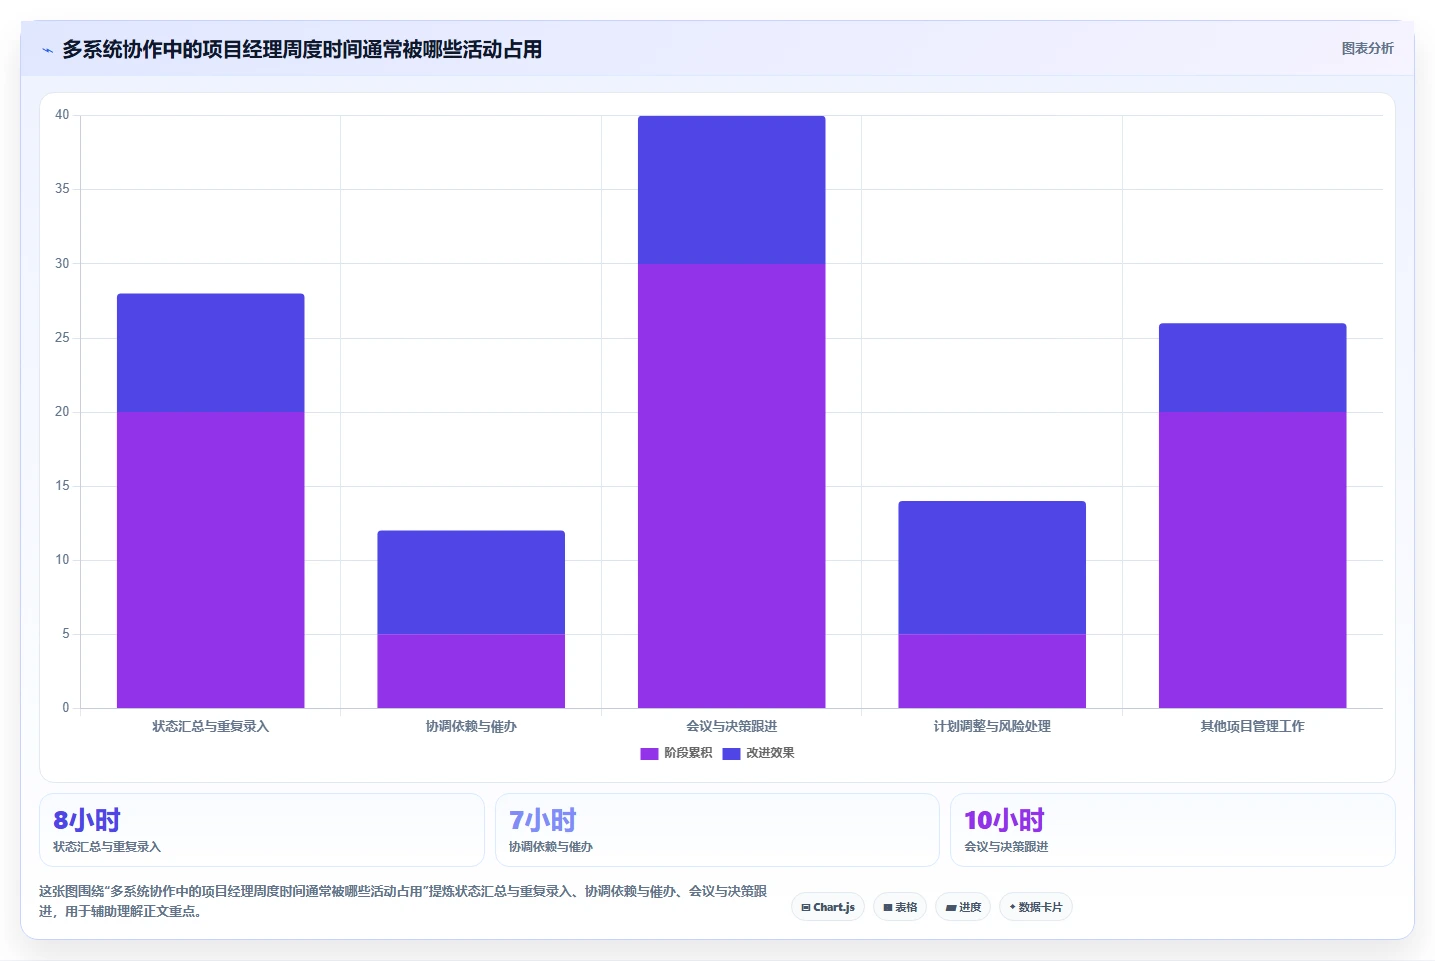This screenshot has height=961, width=1435.
Task: Click the axis label 协调依赖与催办
Action: click(x=471, y=727)
